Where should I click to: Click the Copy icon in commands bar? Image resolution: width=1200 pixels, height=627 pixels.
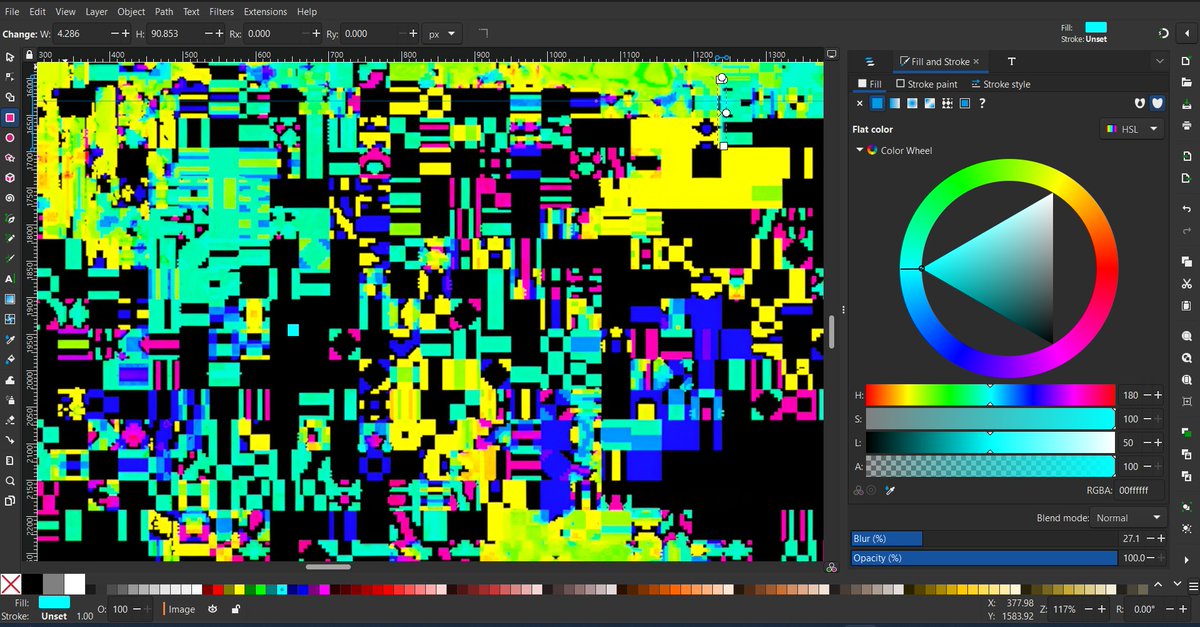coord(1186,260)
